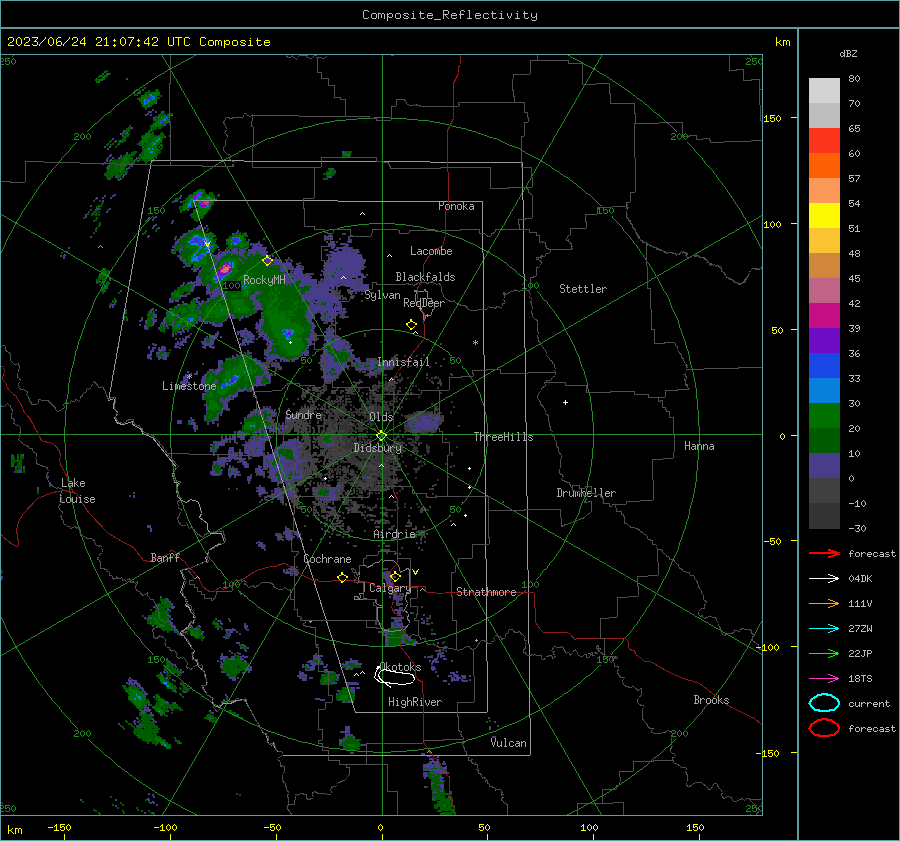Click the ThreeHills city label
Viewport: 900px width, 841px height.
(503, 437)
